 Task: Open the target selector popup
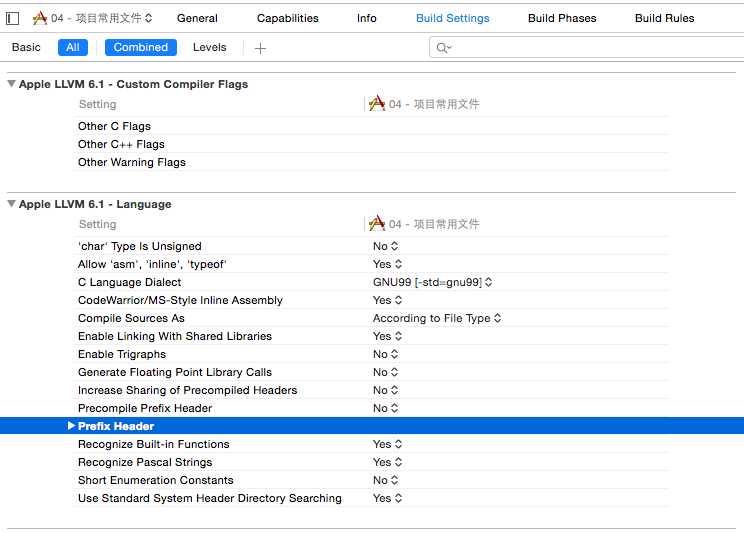[x=93, y=18]
